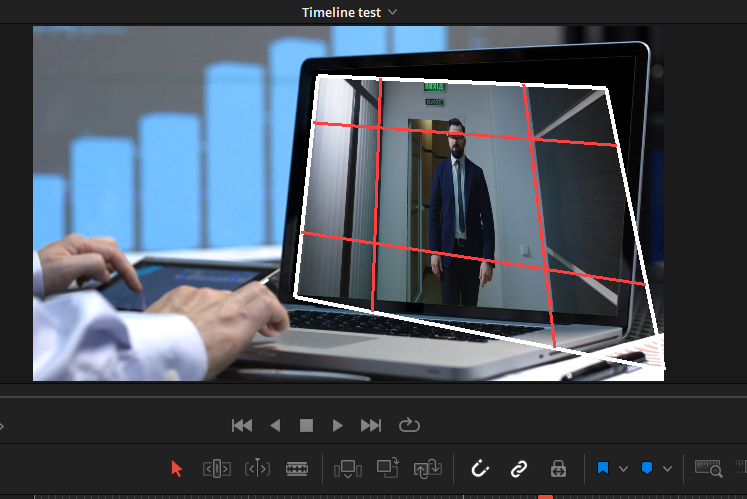Viewport: 747px width, 499px height.
Task: Jump to first frame button
Action: pyautogui.click(x=242, y=425)
